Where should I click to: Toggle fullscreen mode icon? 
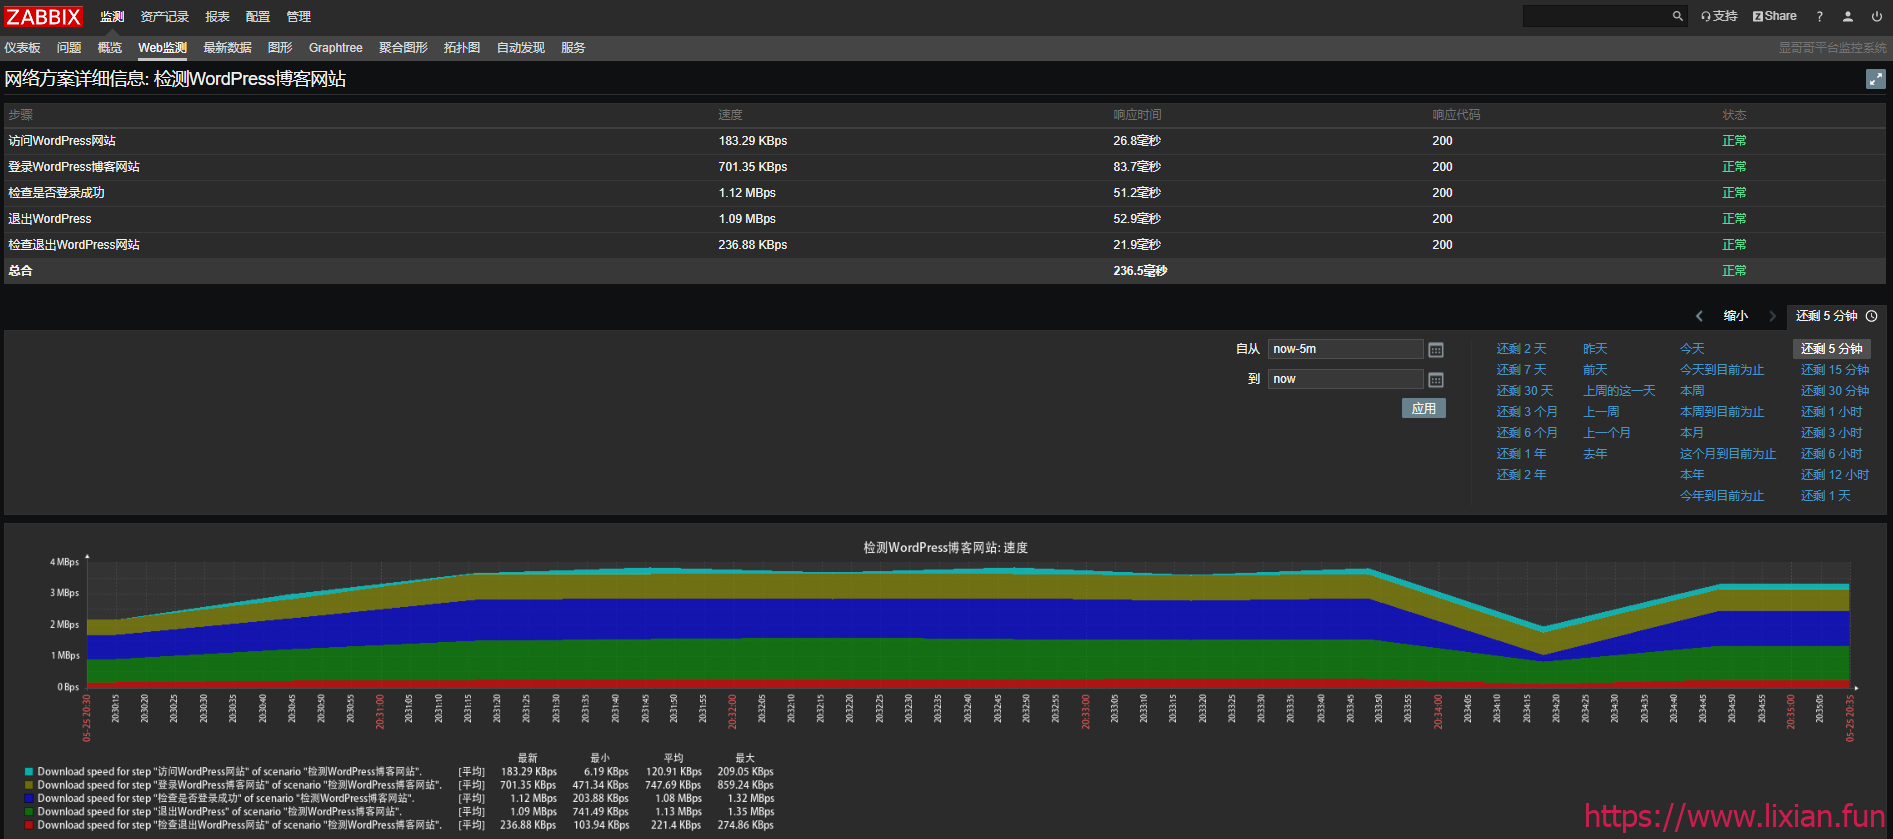(x=1875, y=79)
